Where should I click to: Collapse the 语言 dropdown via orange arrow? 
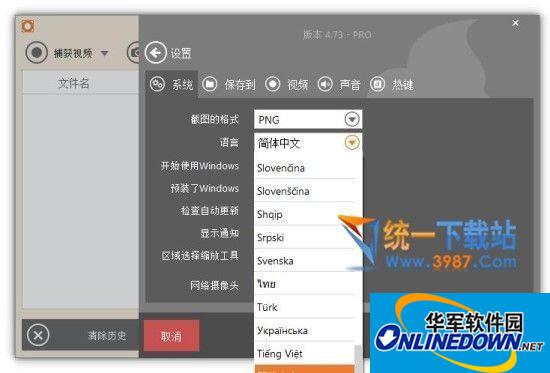352,143
